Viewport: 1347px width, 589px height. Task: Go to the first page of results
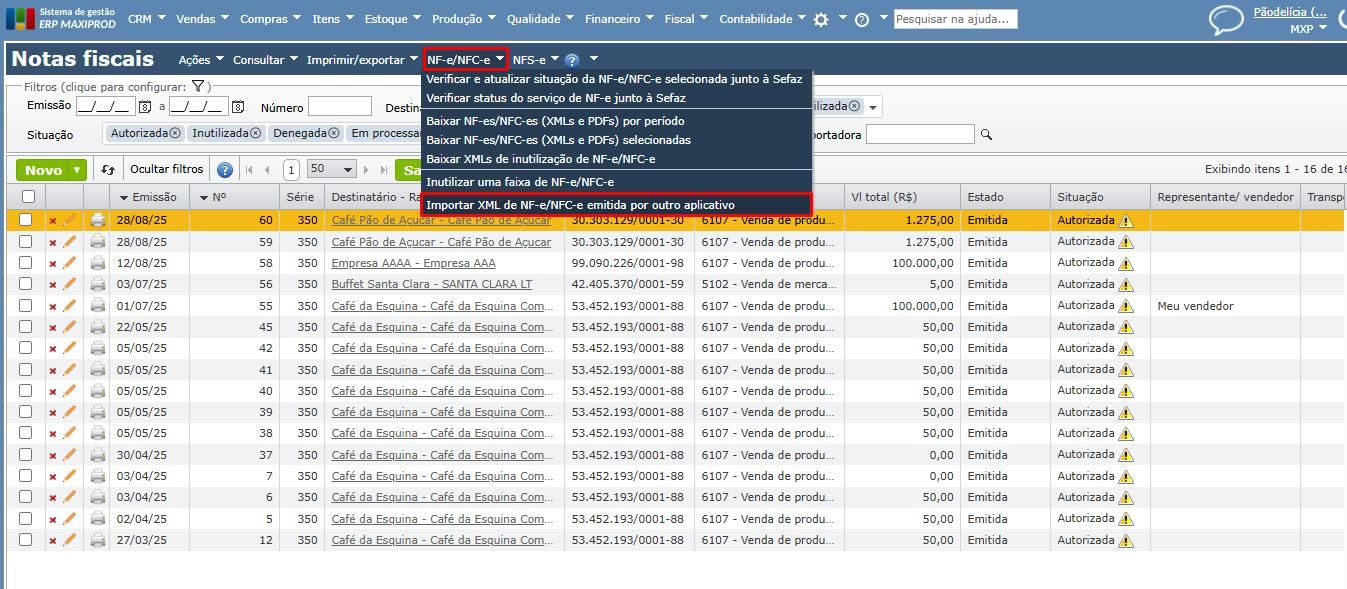click(249, 170)
